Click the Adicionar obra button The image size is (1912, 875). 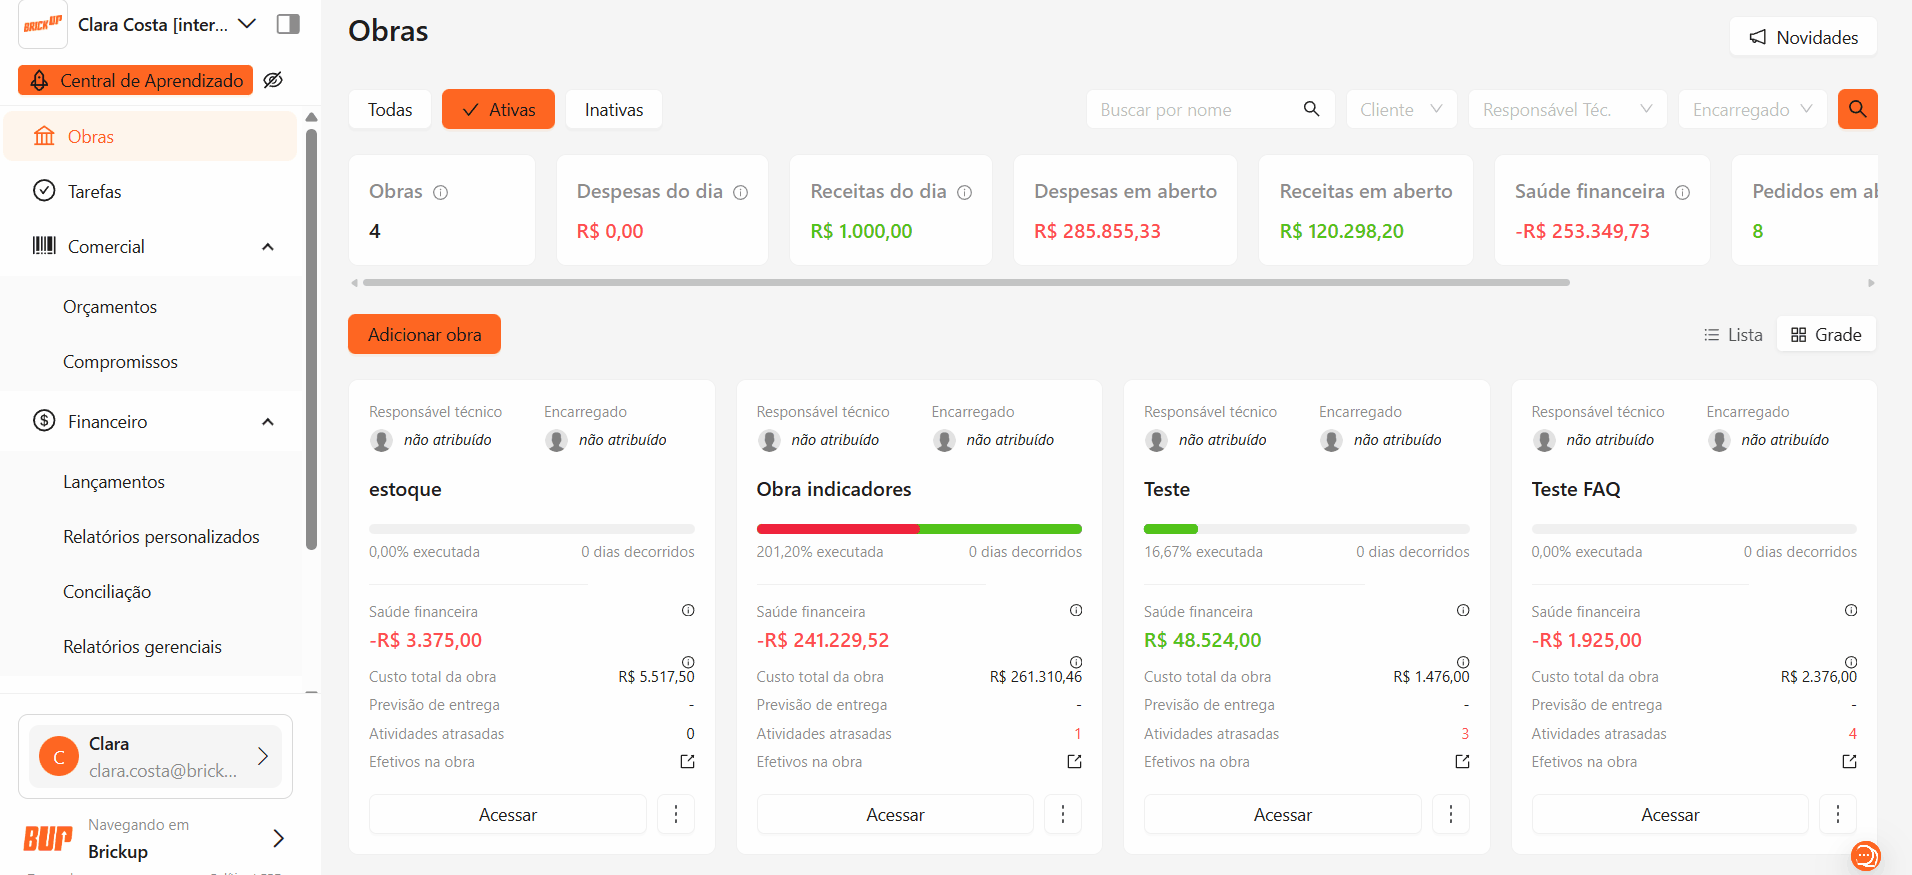(424, 335)
